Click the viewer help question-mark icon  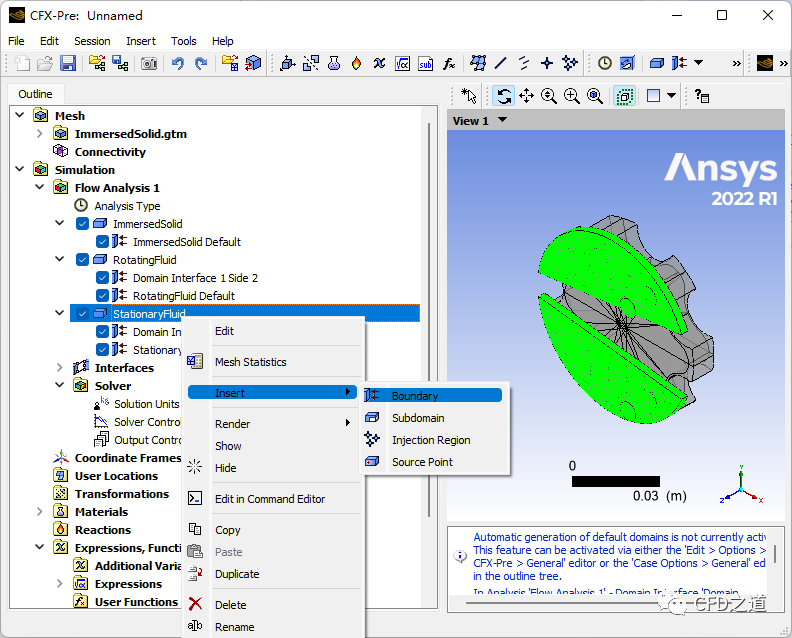[702, 95]
